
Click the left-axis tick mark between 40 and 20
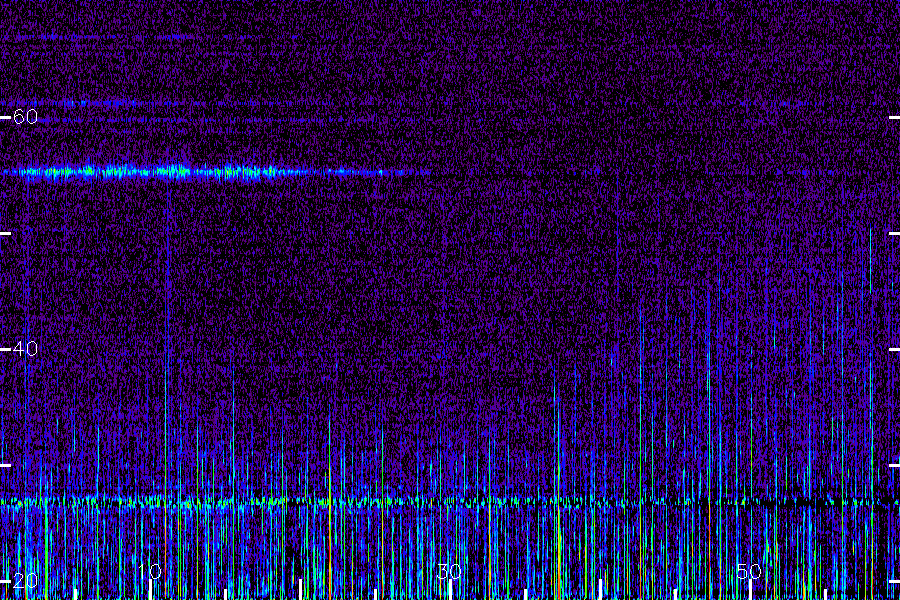pyautogui.click(x=5, y=465)
